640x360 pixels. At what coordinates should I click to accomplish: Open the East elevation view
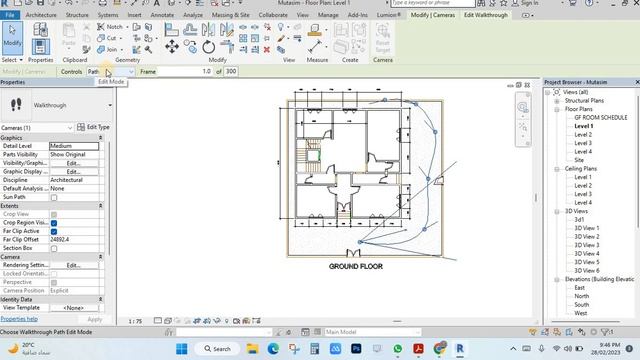(x=579, y=288)
